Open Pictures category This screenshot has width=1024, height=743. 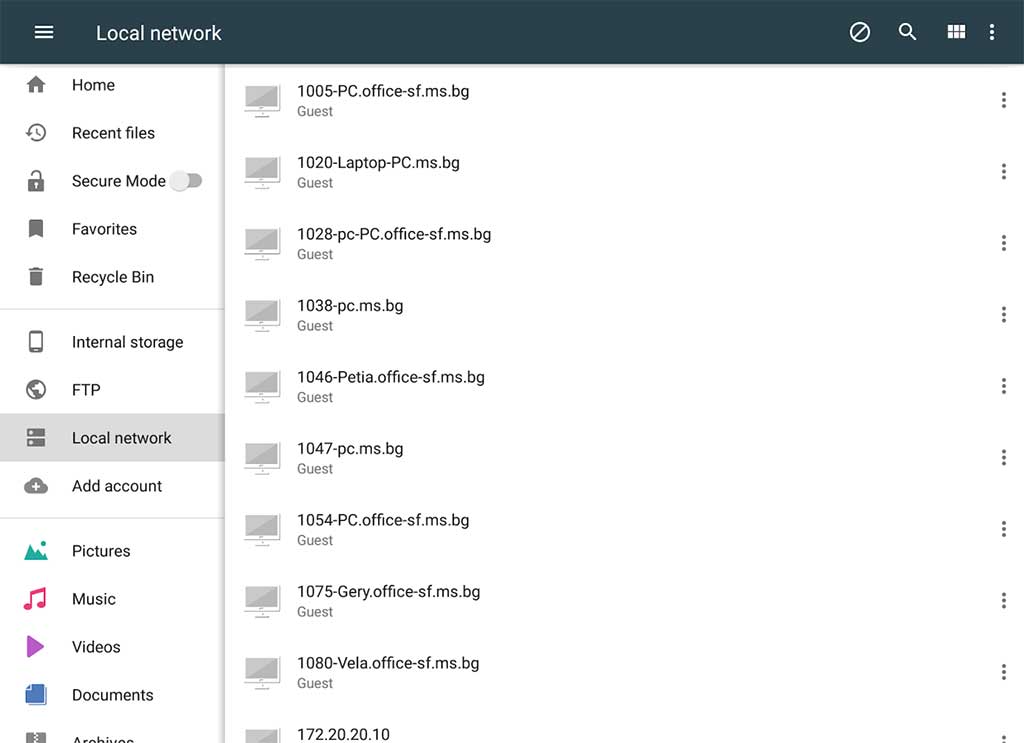112,550
